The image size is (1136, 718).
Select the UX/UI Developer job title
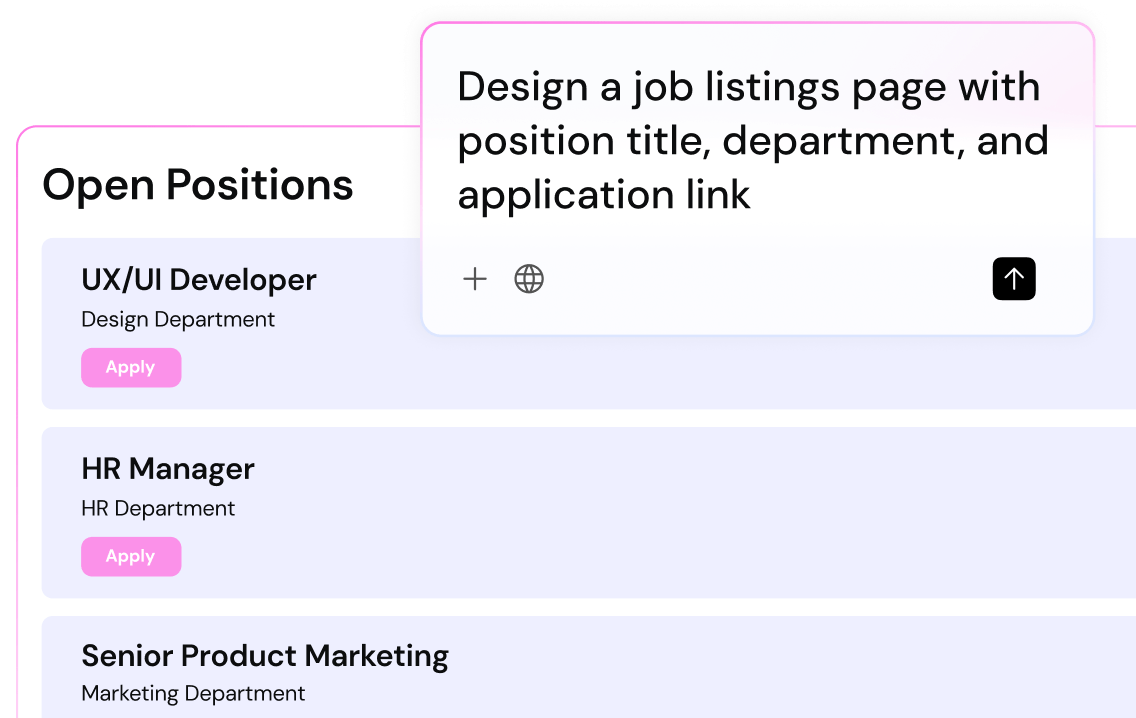click(x=198, y=280)
